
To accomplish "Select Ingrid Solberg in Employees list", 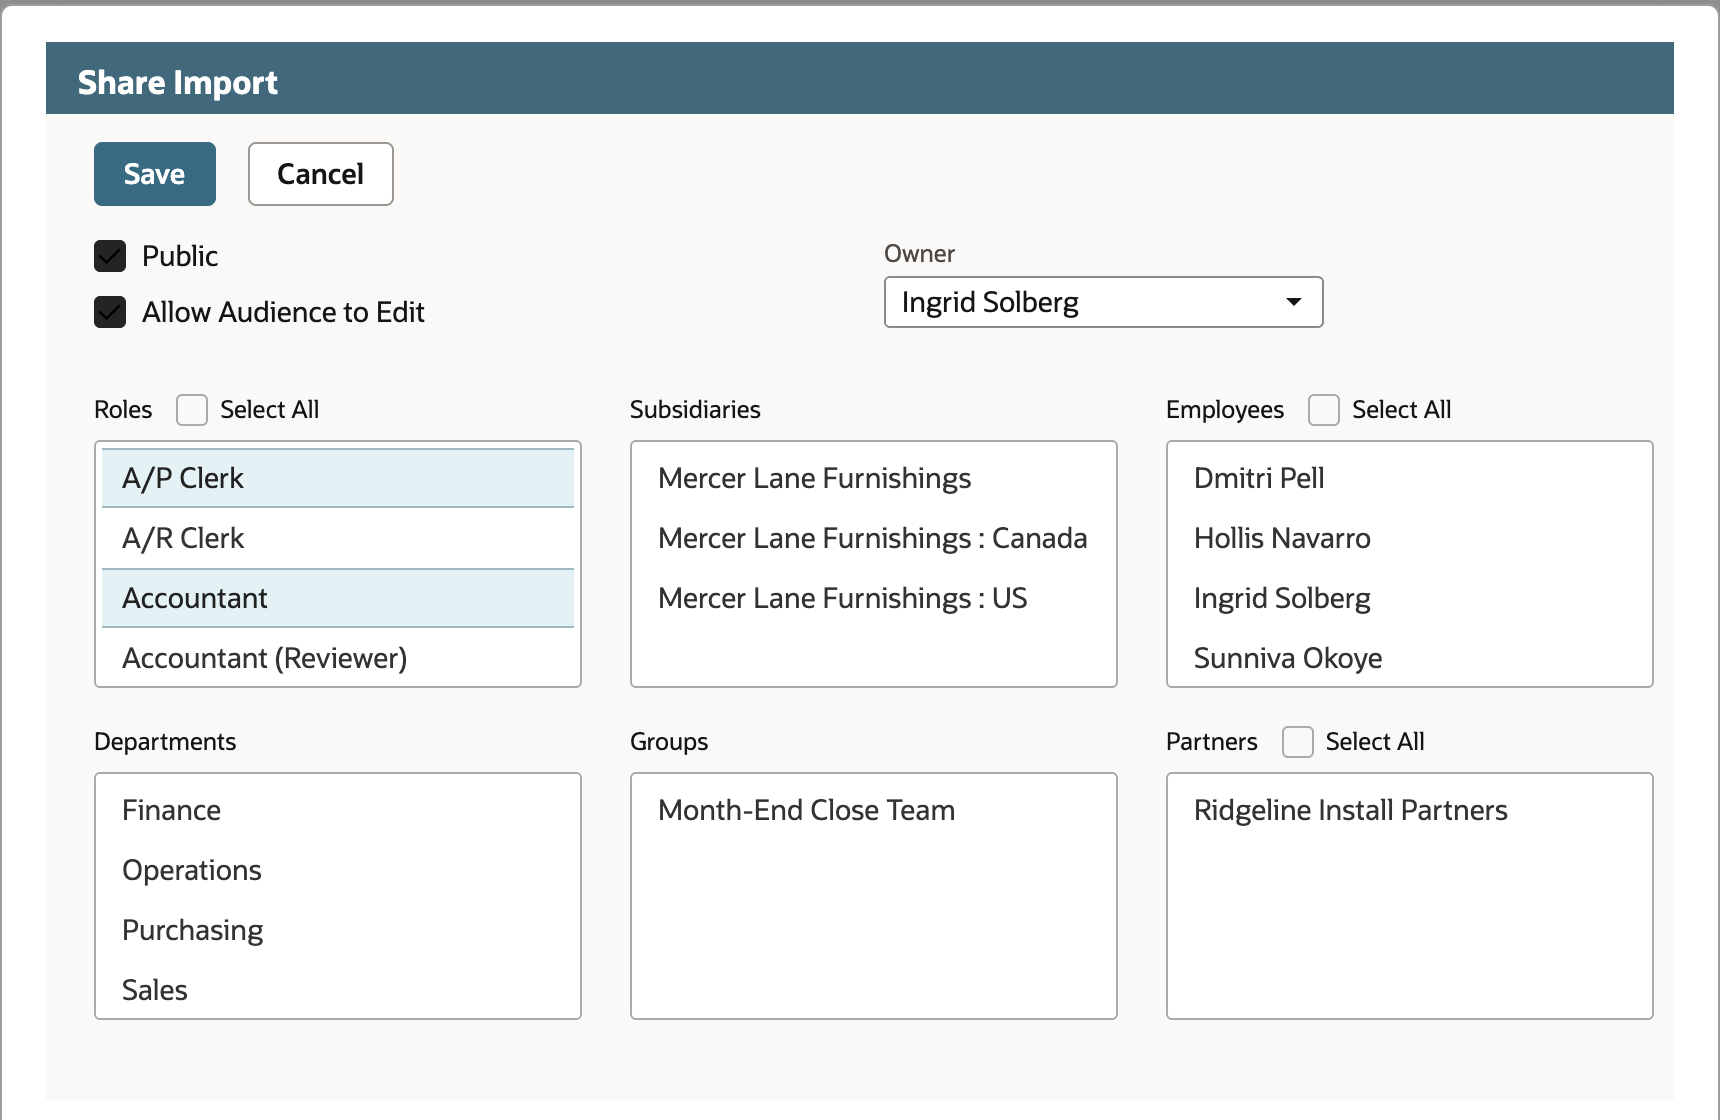I will tap(1410, 598).
